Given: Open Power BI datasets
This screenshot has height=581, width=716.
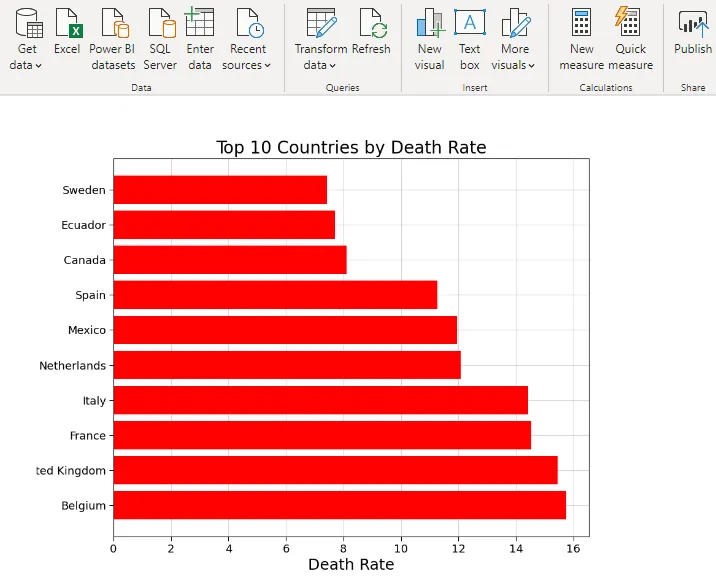Looking at the screenshot, I should coord(112,24).
